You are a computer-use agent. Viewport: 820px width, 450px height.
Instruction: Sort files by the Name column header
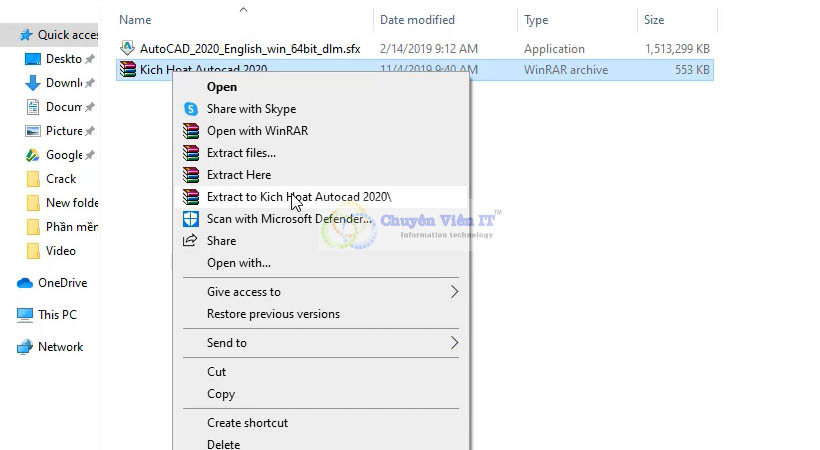[x=135, y=20]
